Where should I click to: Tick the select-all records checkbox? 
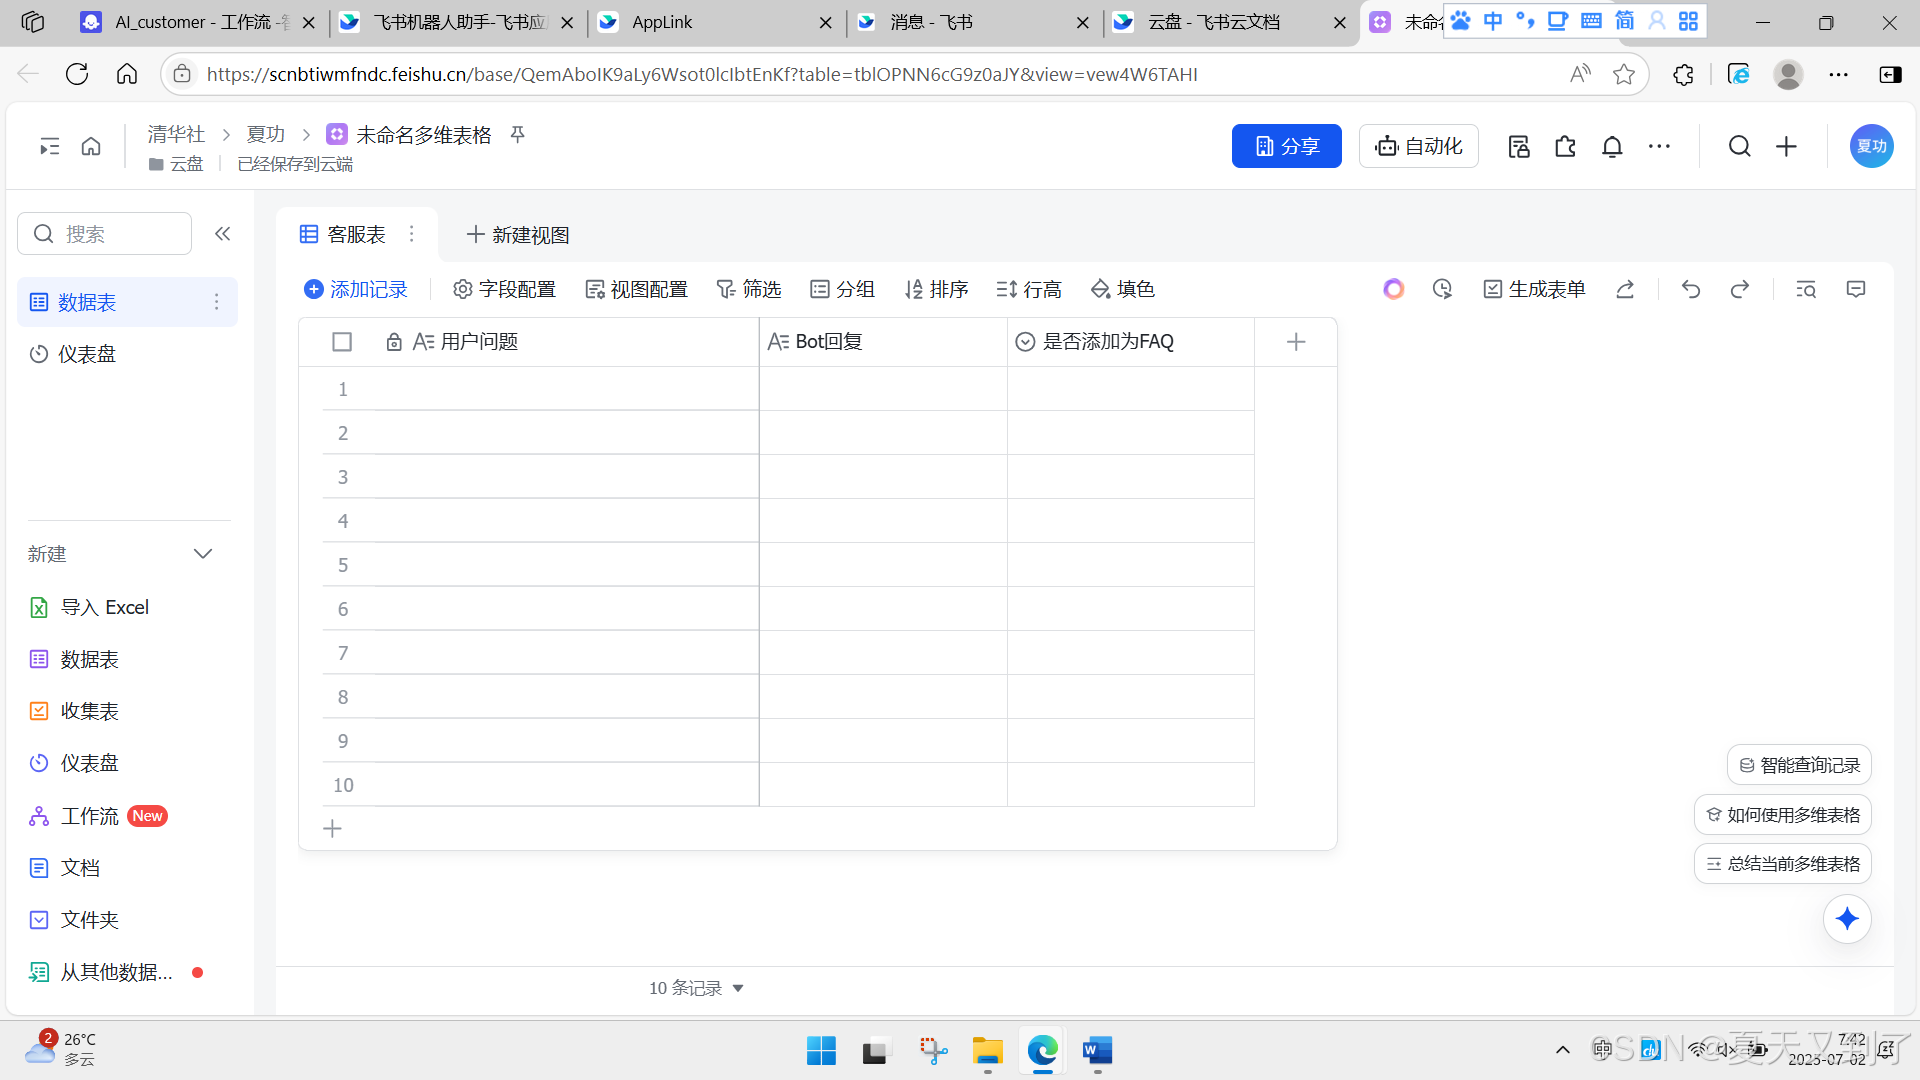click(342, 342)
